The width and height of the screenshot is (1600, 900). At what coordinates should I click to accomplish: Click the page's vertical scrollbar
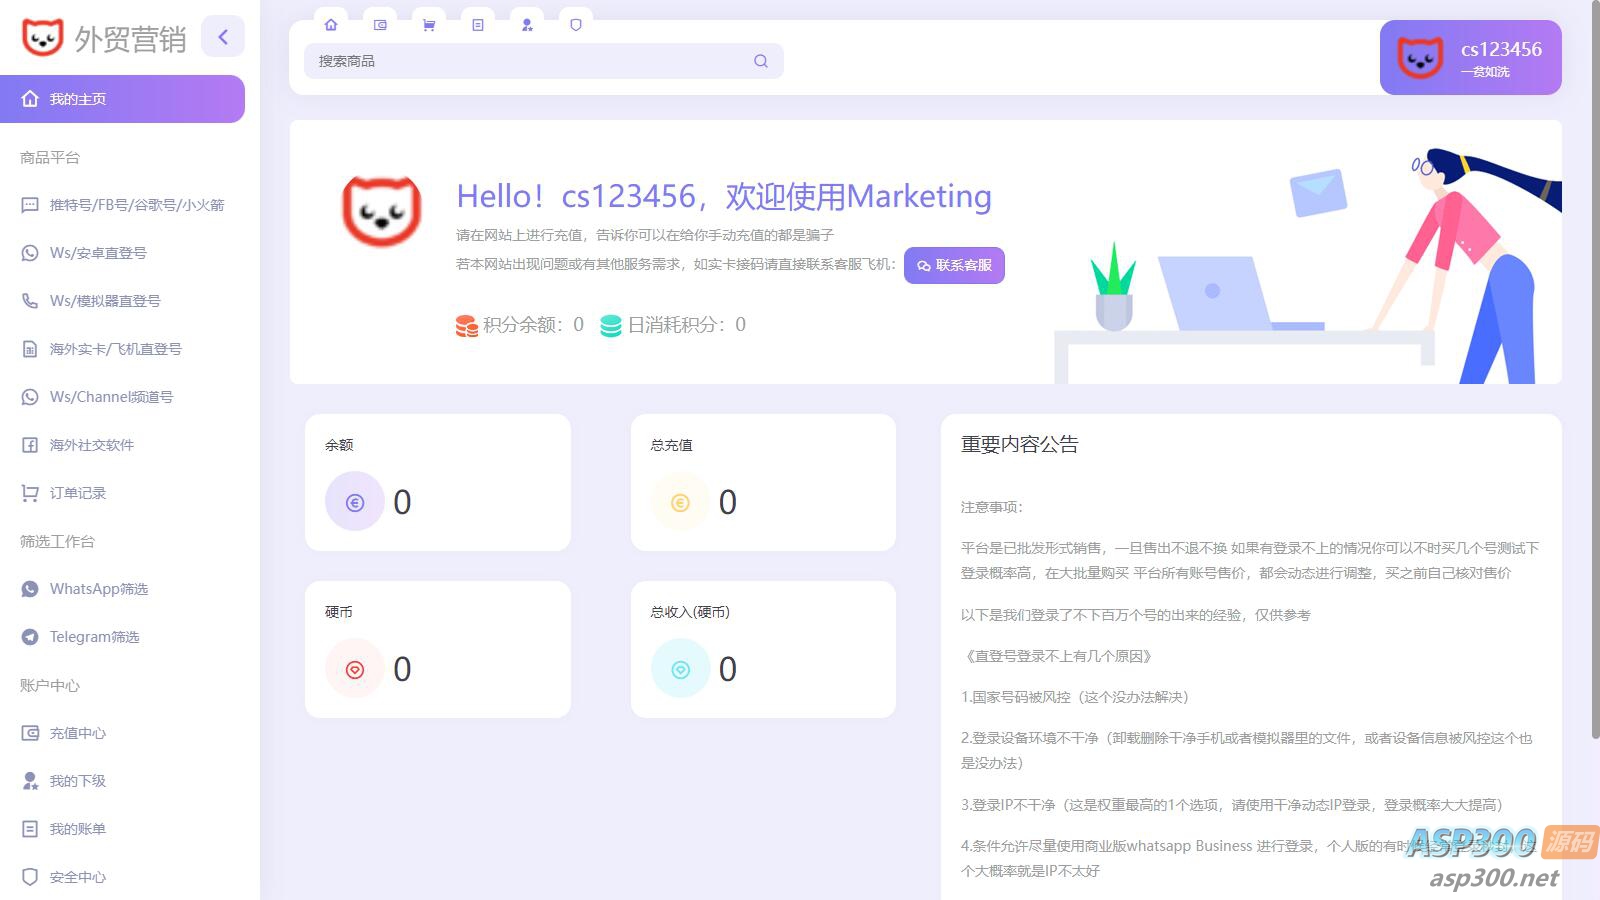[x=1594, y=370]
